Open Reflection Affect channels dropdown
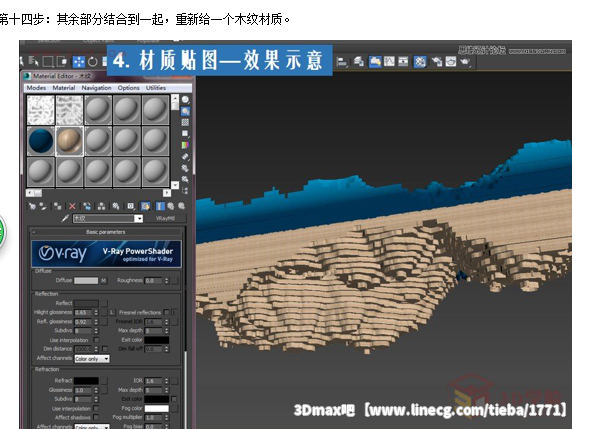This screenshot has height=429, width=606. 92,359
